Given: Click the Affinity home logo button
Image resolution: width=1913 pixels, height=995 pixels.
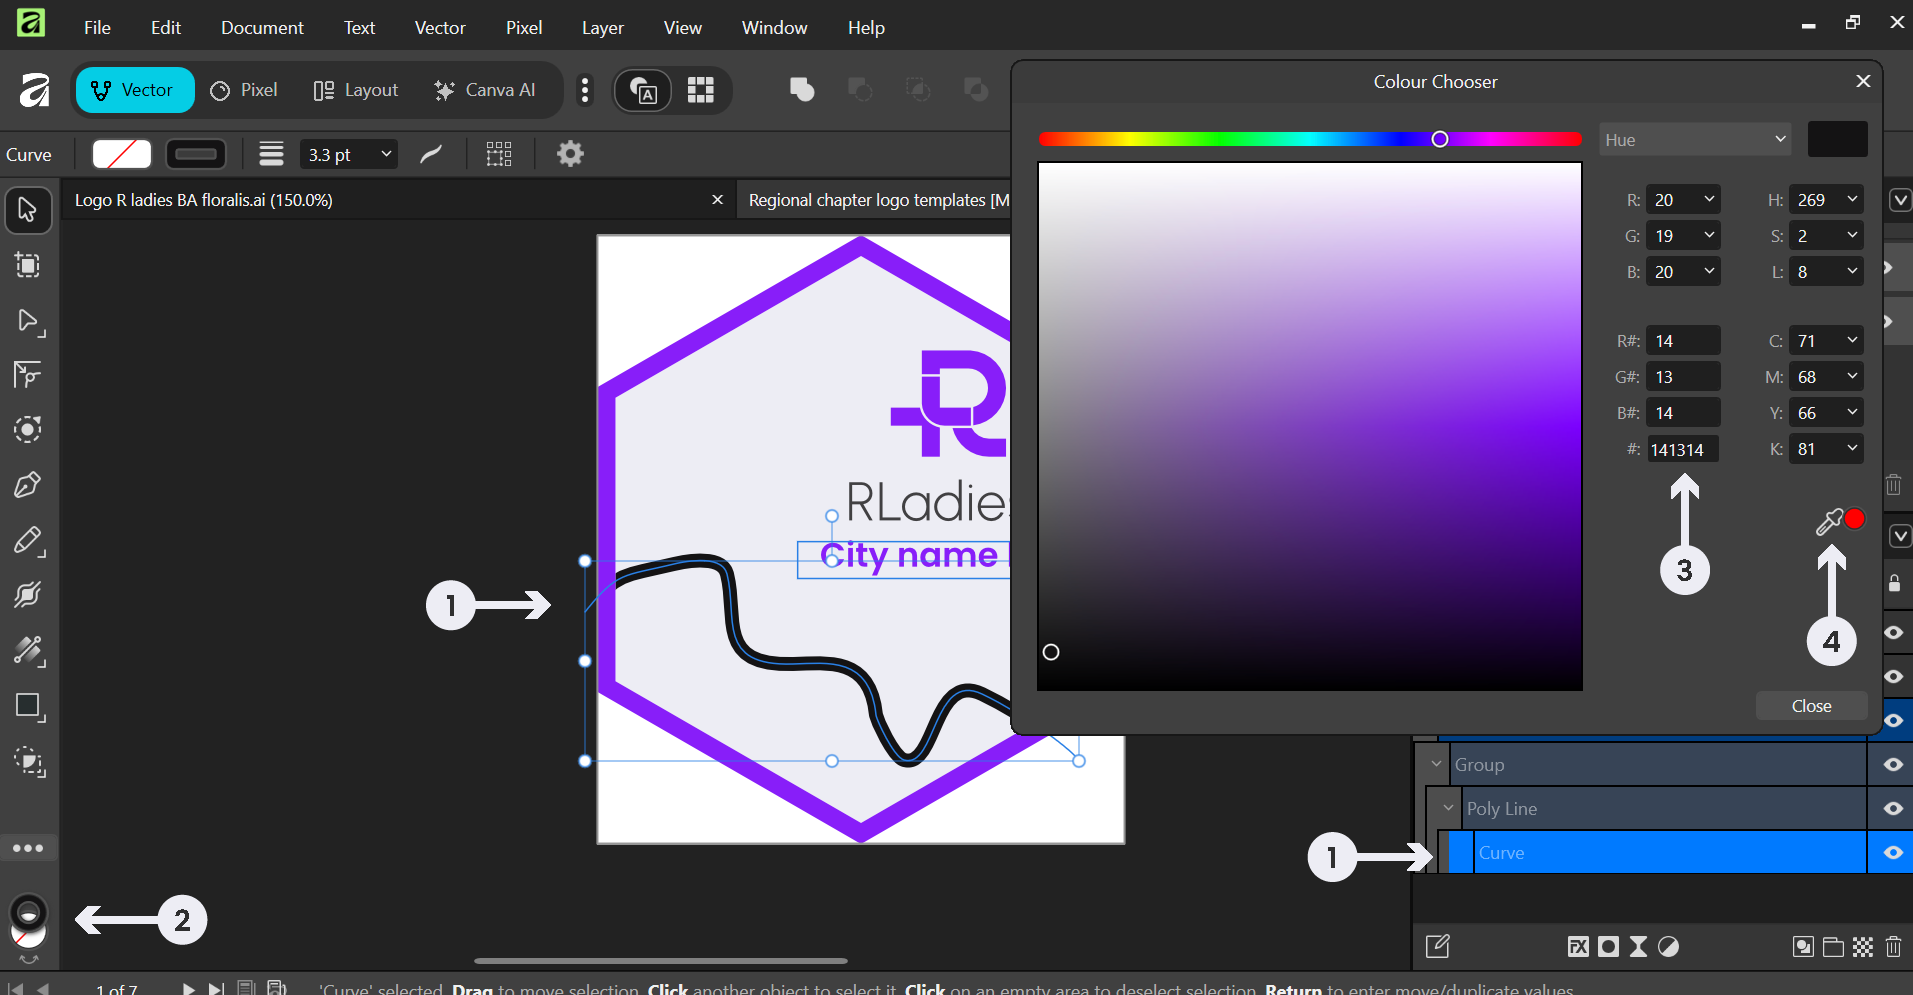Looking at the screenshot, I should [x=34, y=90].
